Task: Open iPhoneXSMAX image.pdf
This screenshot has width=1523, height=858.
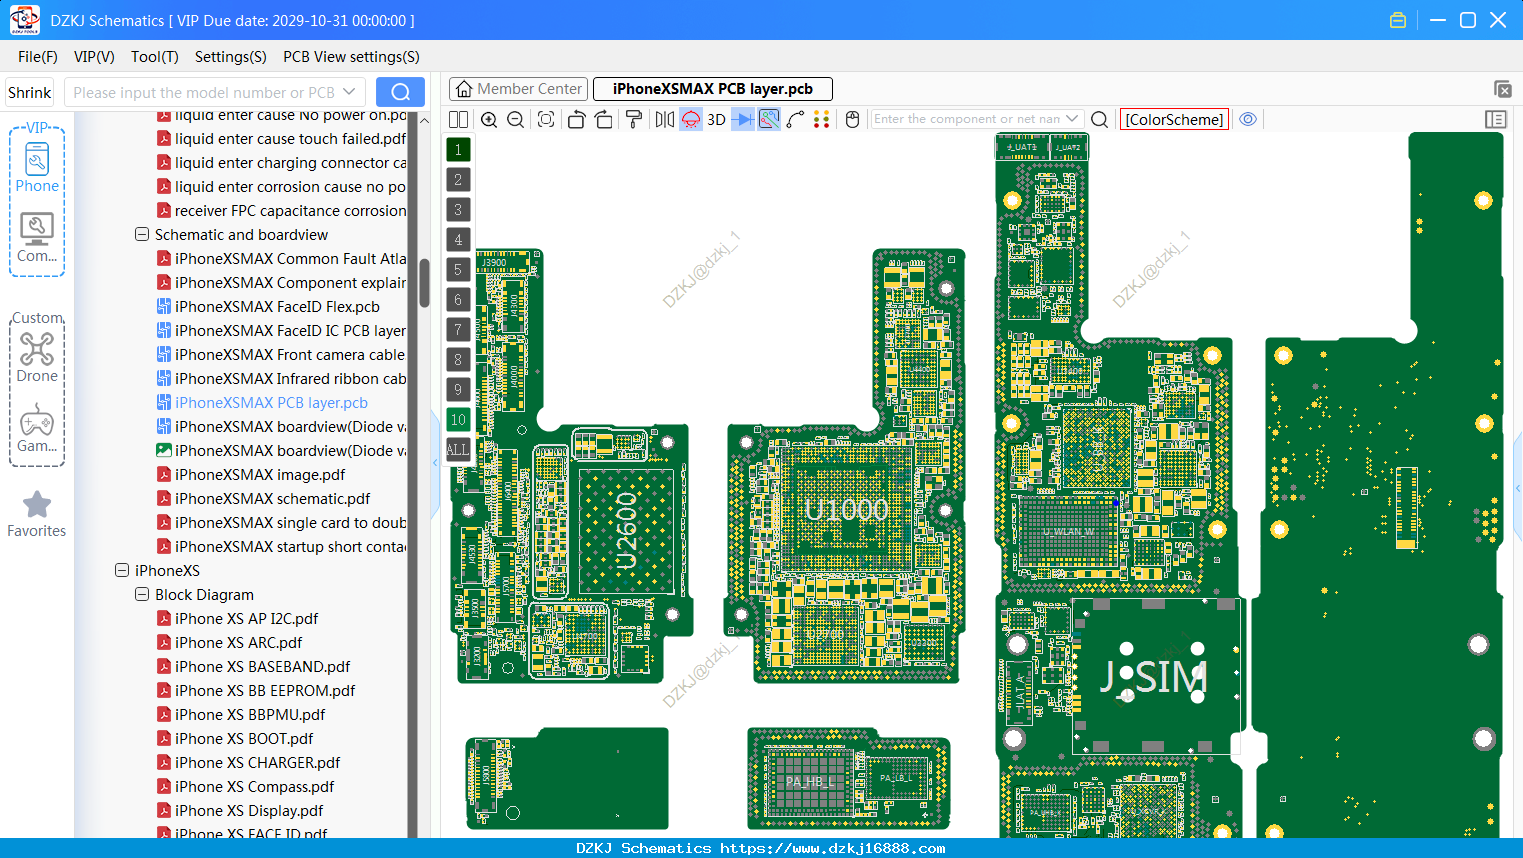Action: point(260,474)
